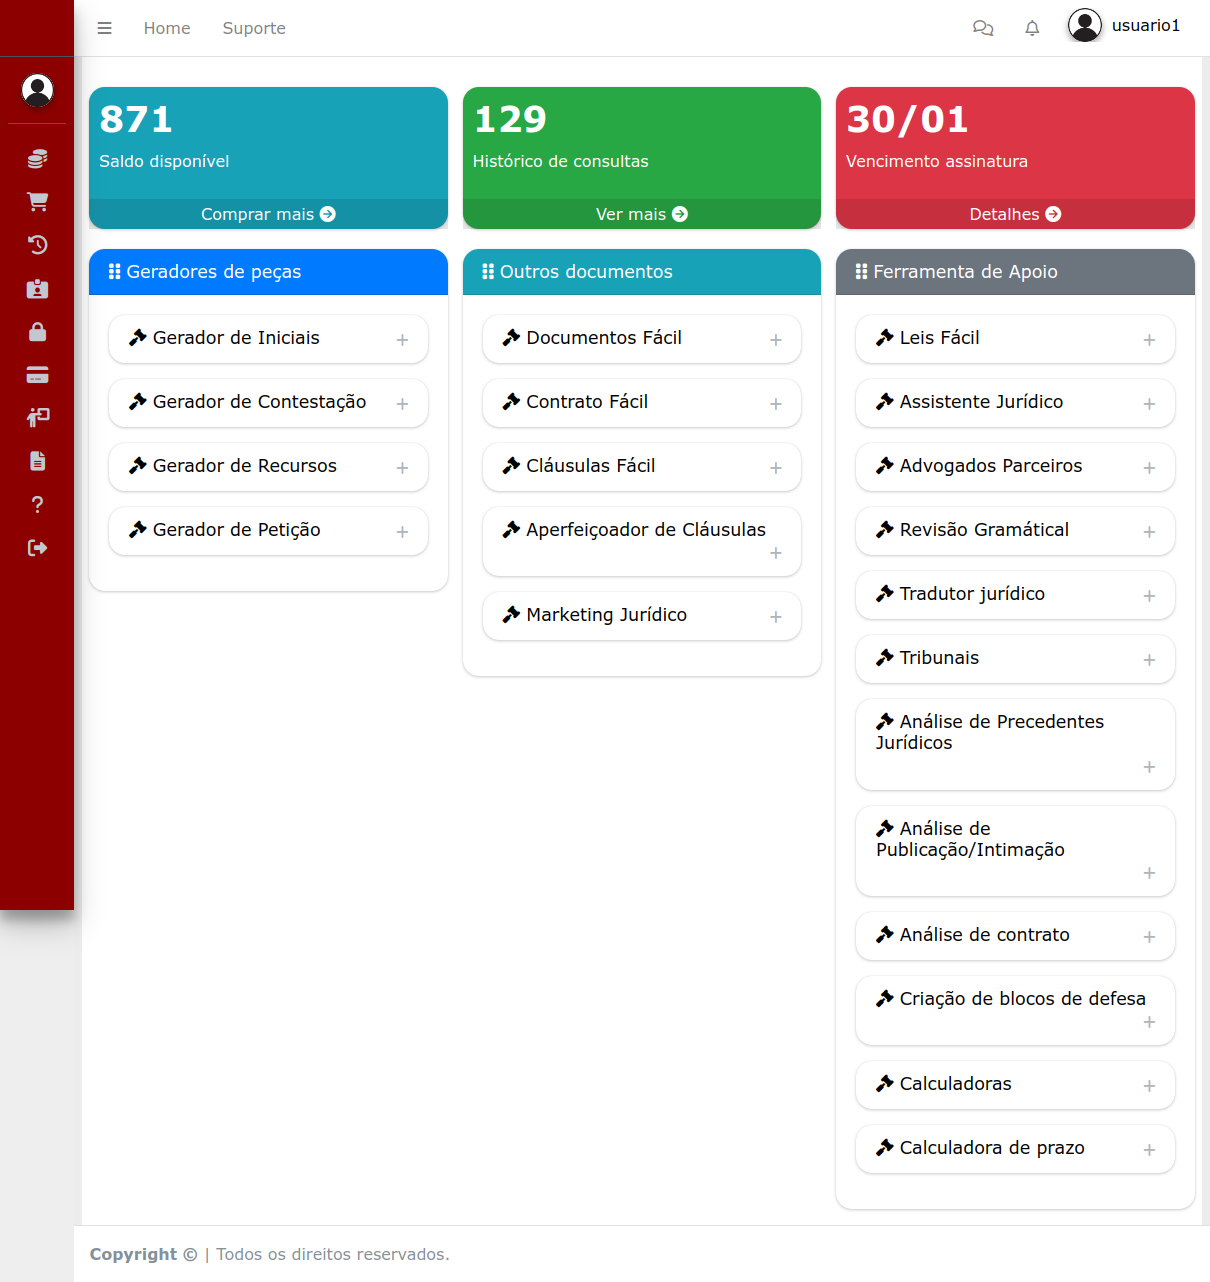Select the Ferramenta de Apoio panel header
Viewport: 1210px width, 1282px height.
coord(1015,272)
